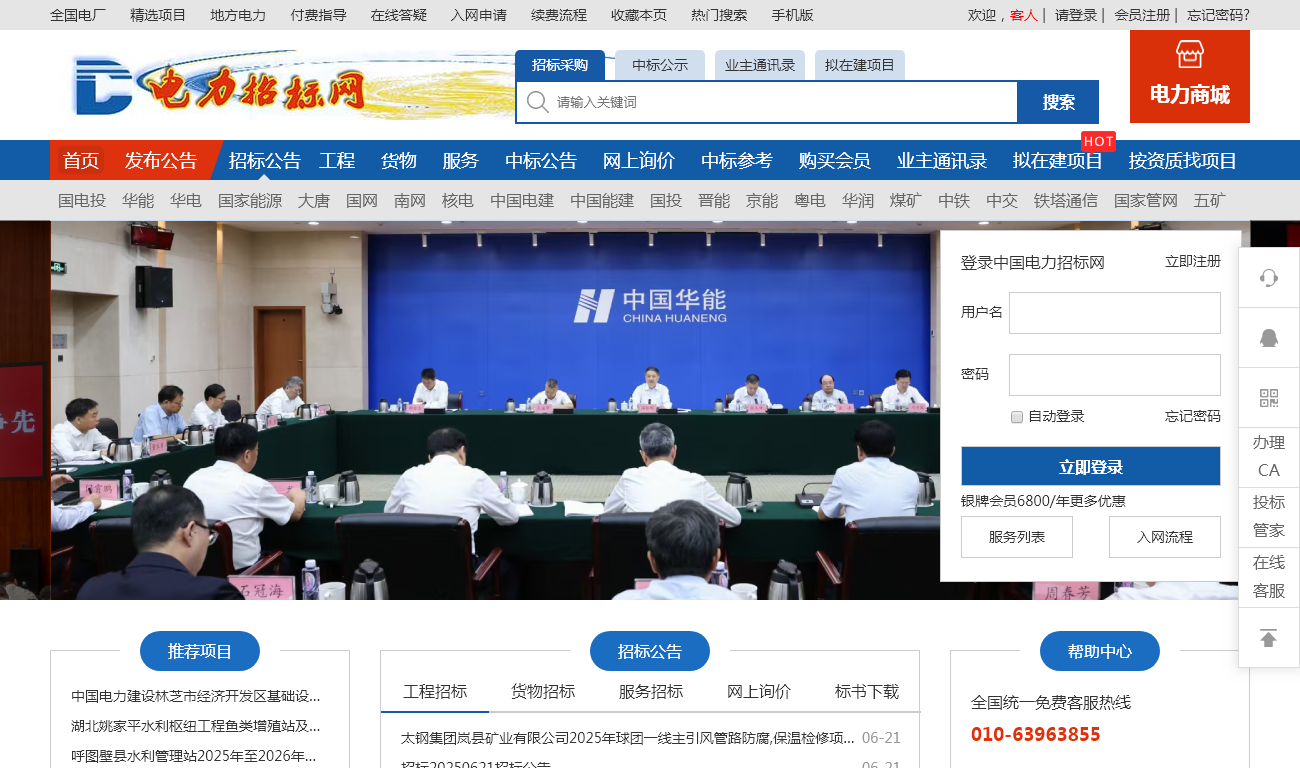
Task: Click 精选项目 in the top bar
Action: [158, 15]
